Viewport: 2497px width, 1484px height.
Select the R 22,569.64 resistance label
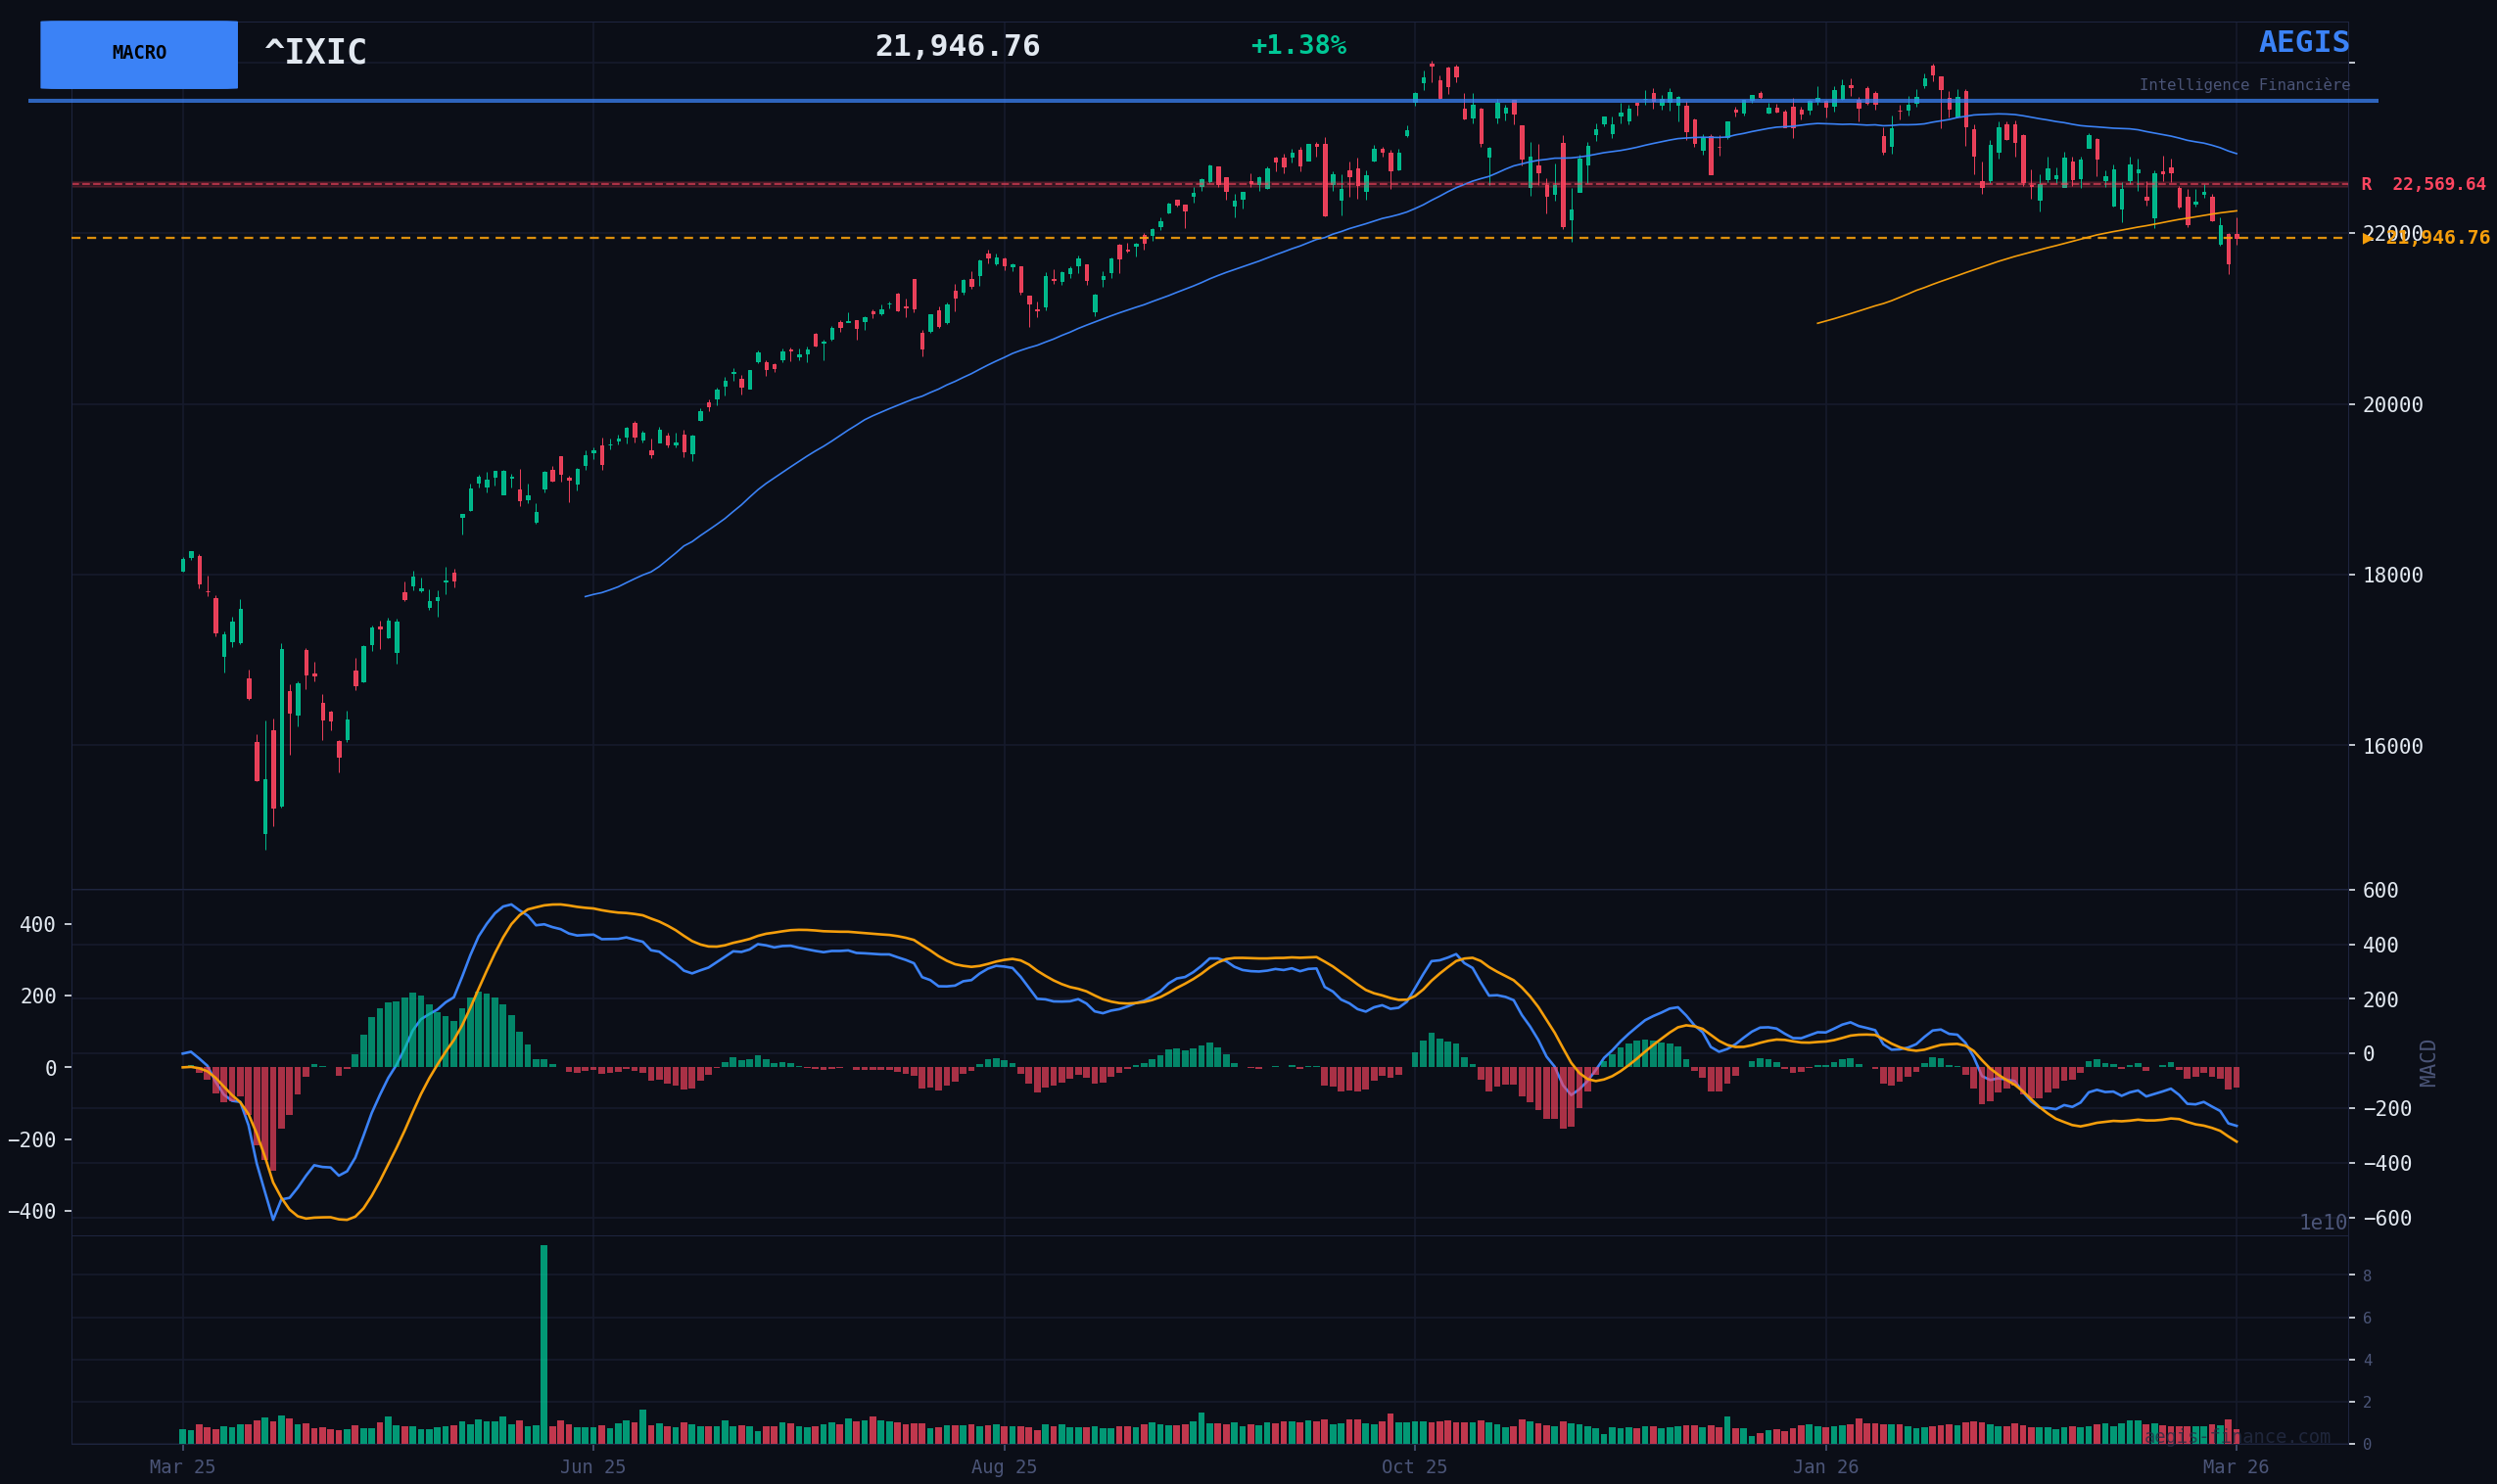pyautogui.click(x=2423, y=185)
